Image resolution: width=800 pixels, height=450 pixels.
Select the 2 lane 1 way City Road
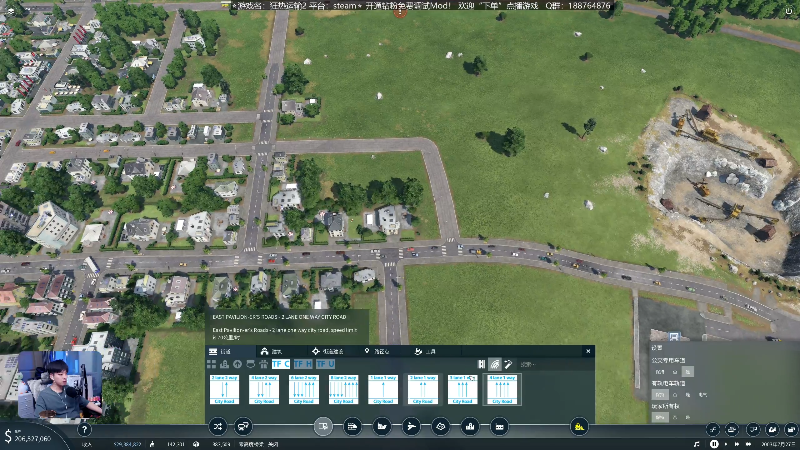point(423,389)
